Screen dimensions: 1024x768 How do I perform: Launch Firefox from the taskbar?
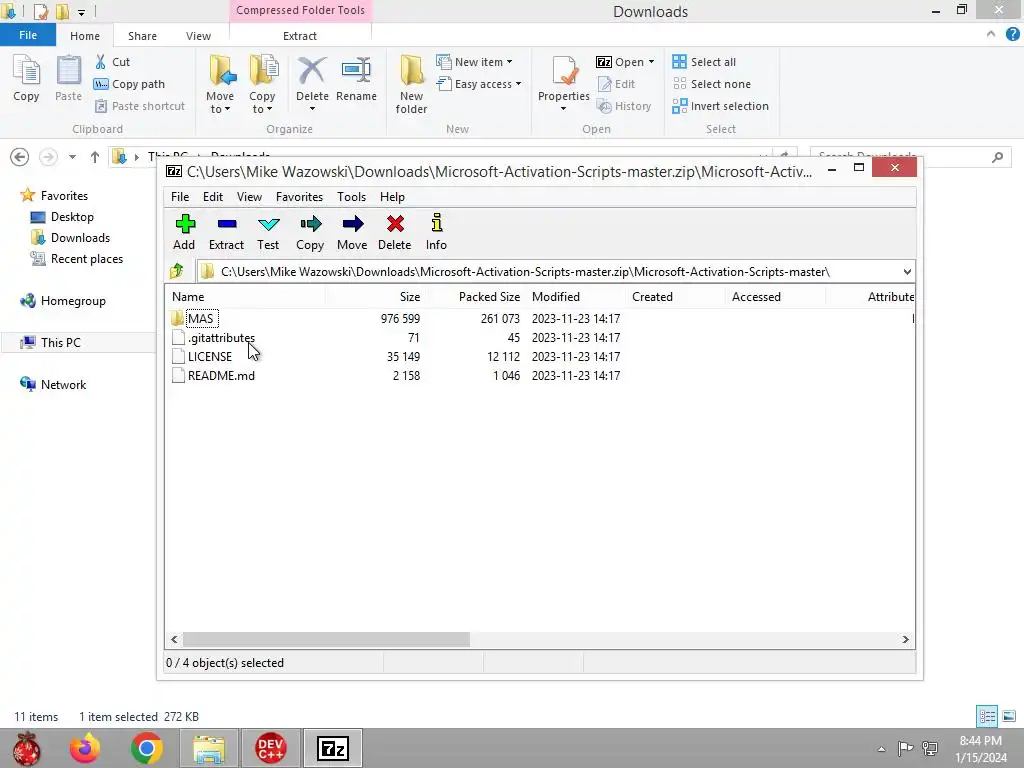[x=86, y=748]
